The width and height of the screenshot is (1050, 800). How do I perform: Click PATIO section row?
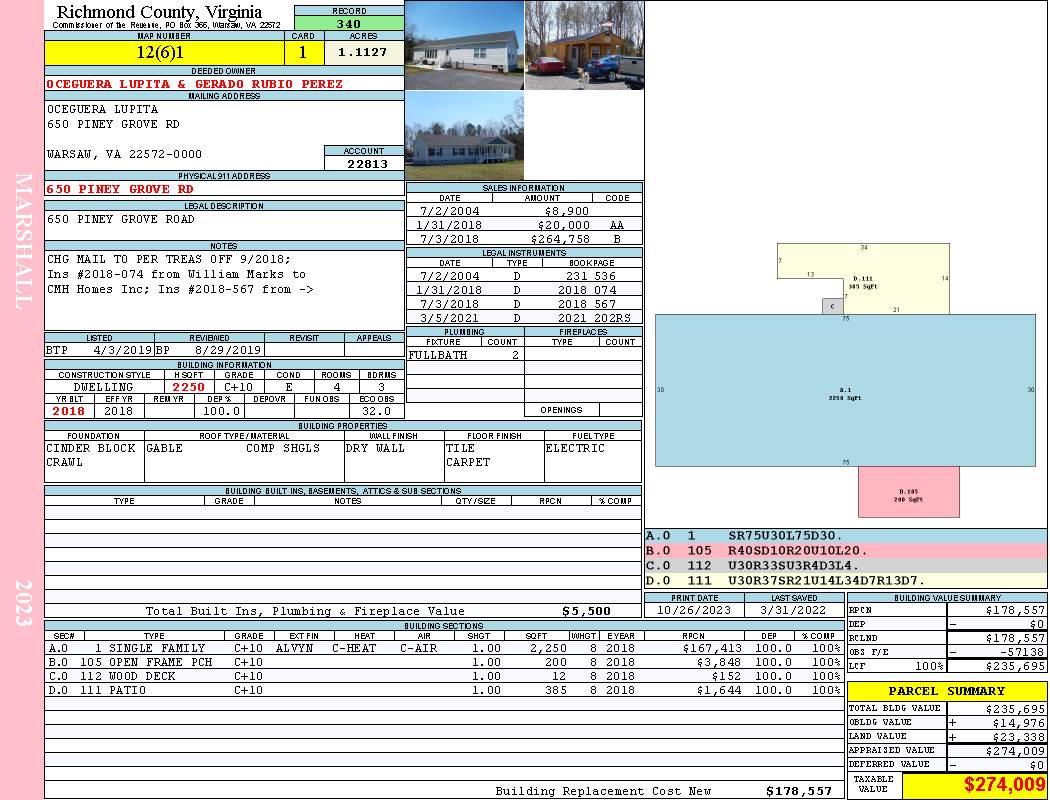click(443, 690)
